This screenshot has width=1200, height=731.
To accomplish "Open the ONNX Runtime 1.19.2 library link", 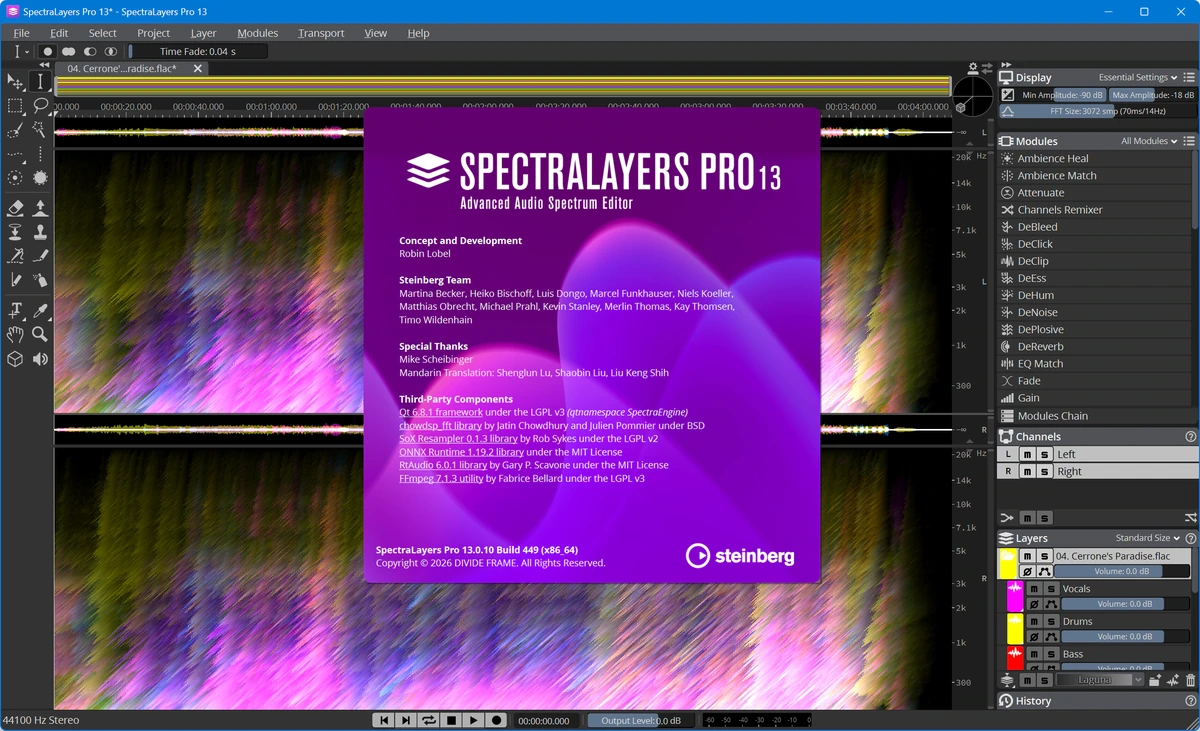I will (461, 452).
